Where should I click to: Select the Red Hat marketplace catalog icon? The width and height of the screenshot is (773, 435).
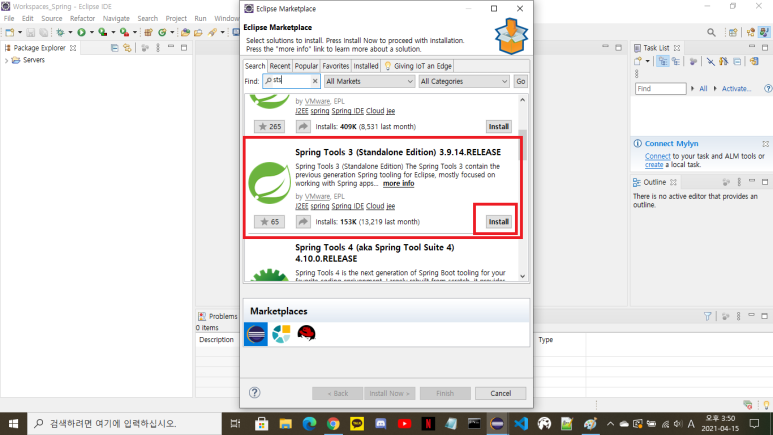click(306, 333)
